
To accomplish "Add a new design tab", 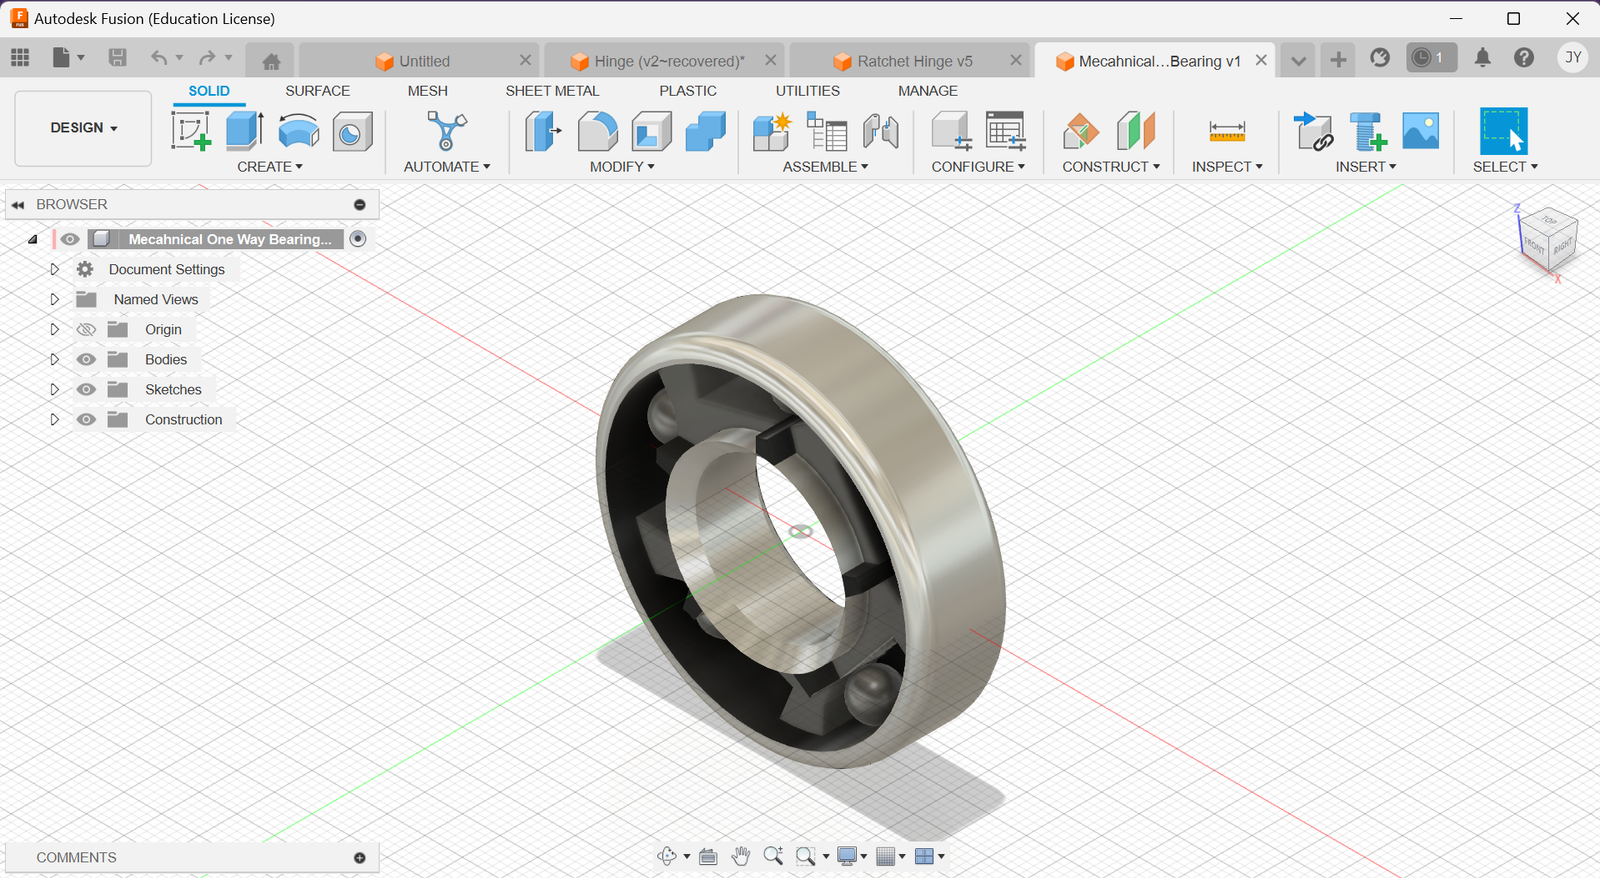I will tap(1338, 59).
